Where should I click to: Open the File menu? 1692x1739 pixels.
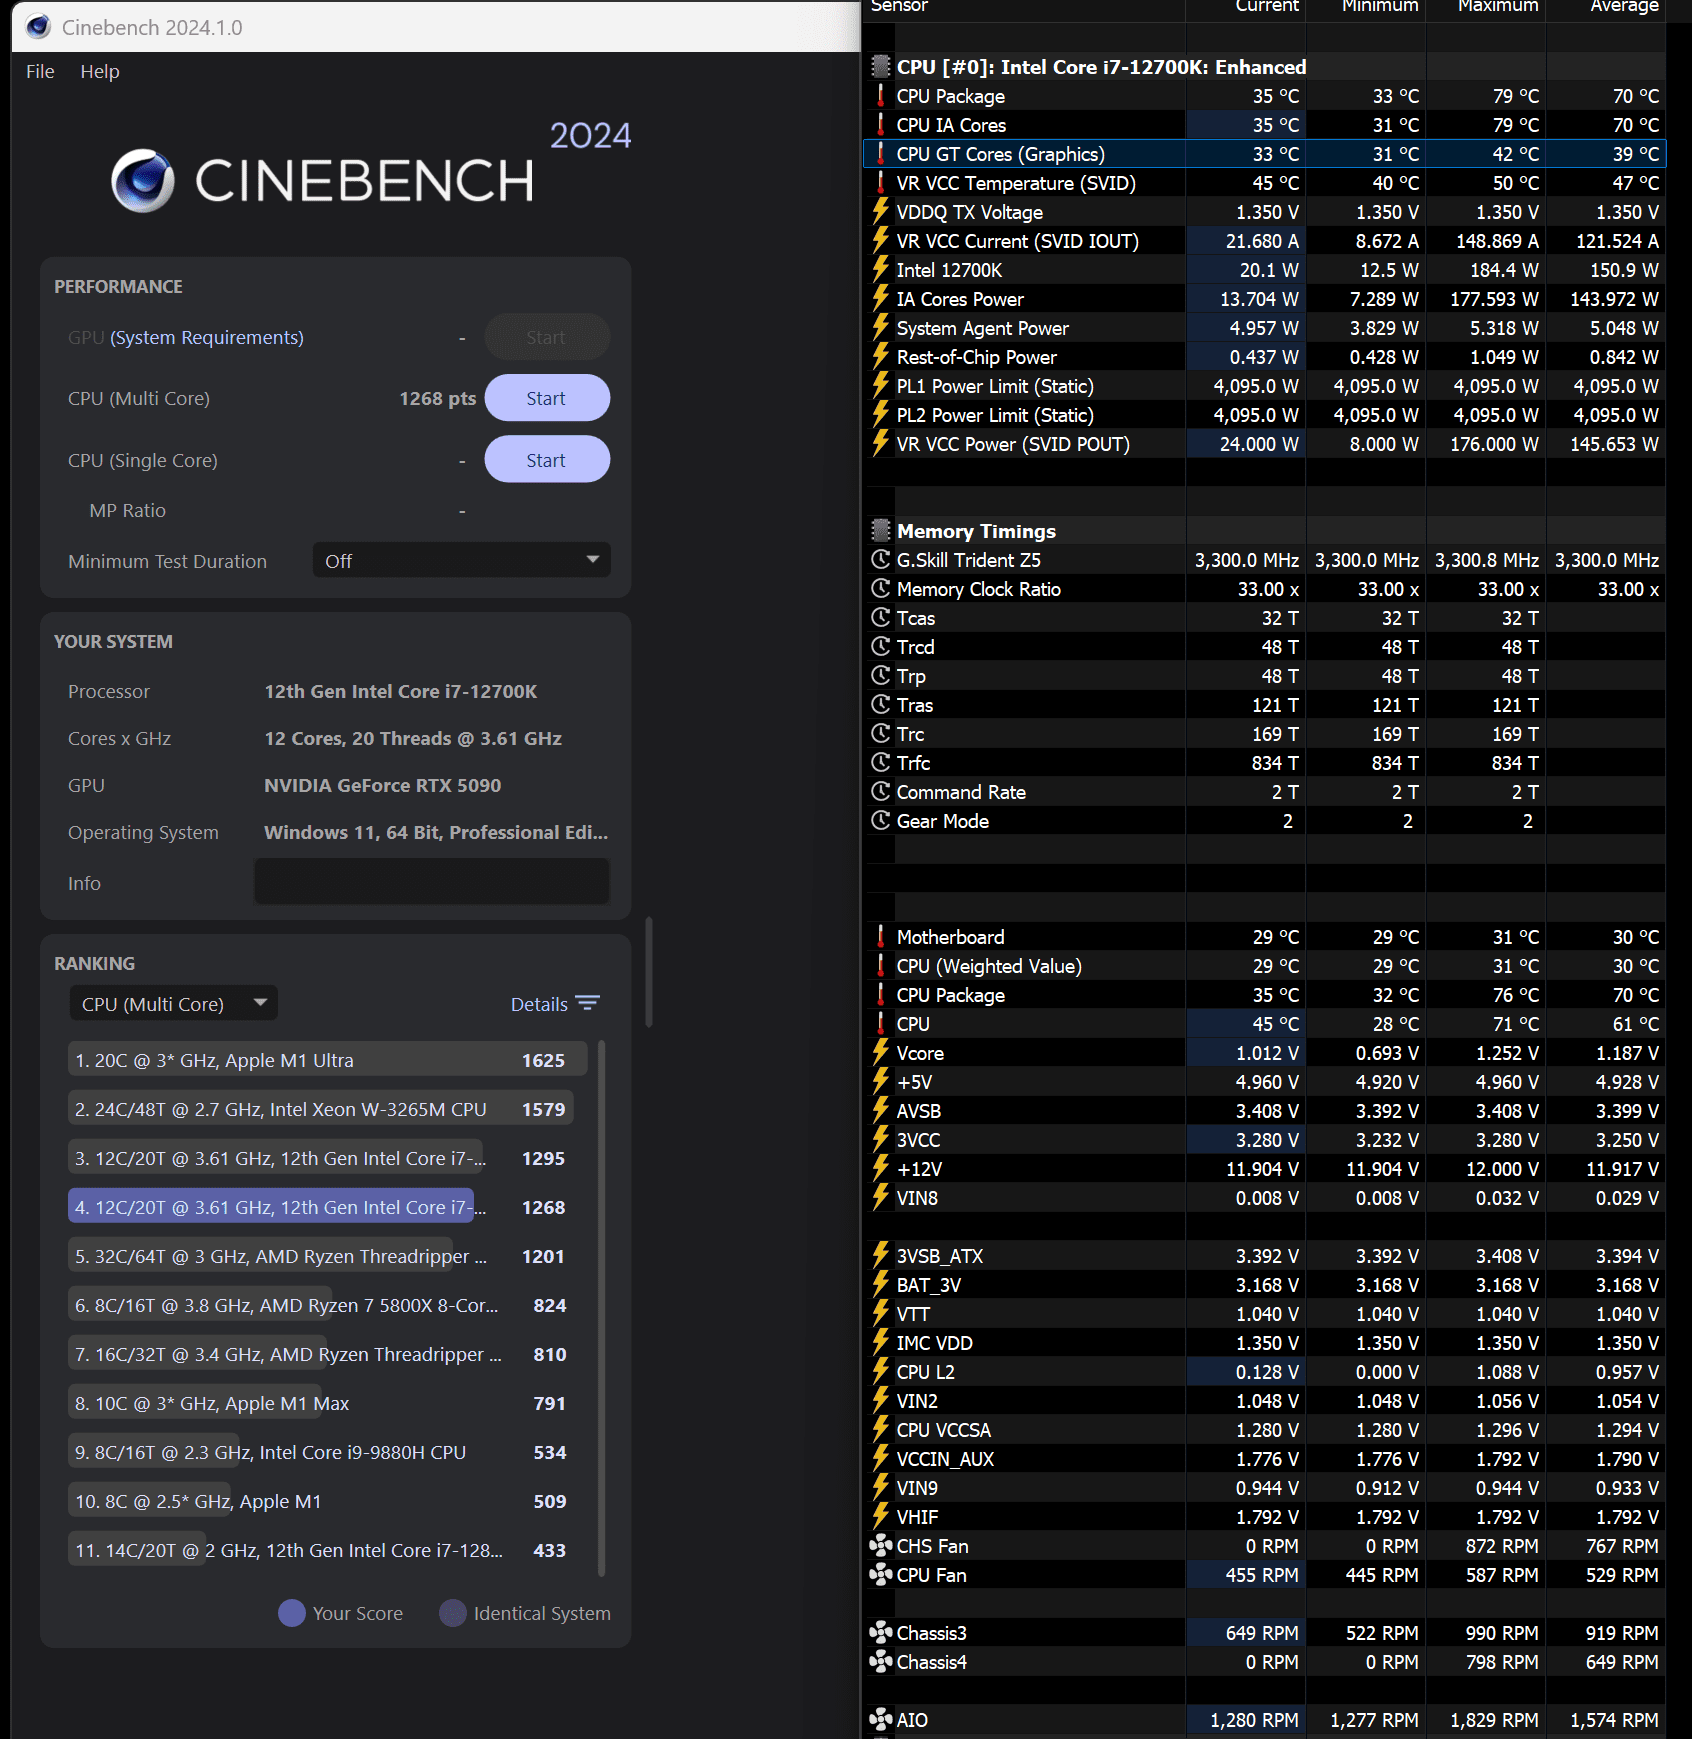coord(40,72)
